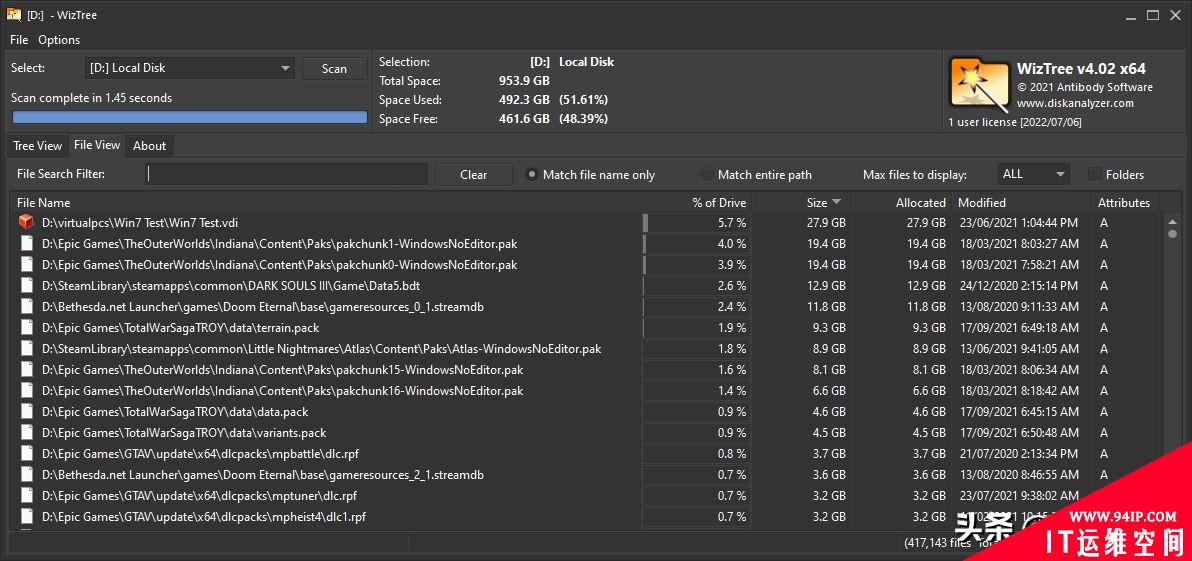Screen dimensions: 1192x561
Task: Click file icon for pakchunk16-WindowsNoEditor.pak
Action: point(27,391)
